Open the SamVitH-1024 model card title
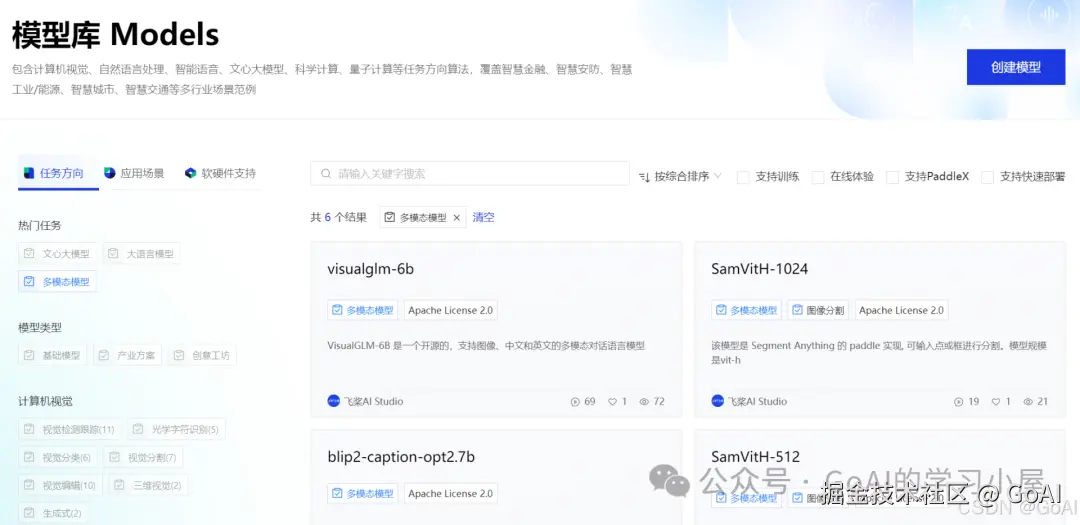Screen dimensions: 1080x525 [759, 269]
